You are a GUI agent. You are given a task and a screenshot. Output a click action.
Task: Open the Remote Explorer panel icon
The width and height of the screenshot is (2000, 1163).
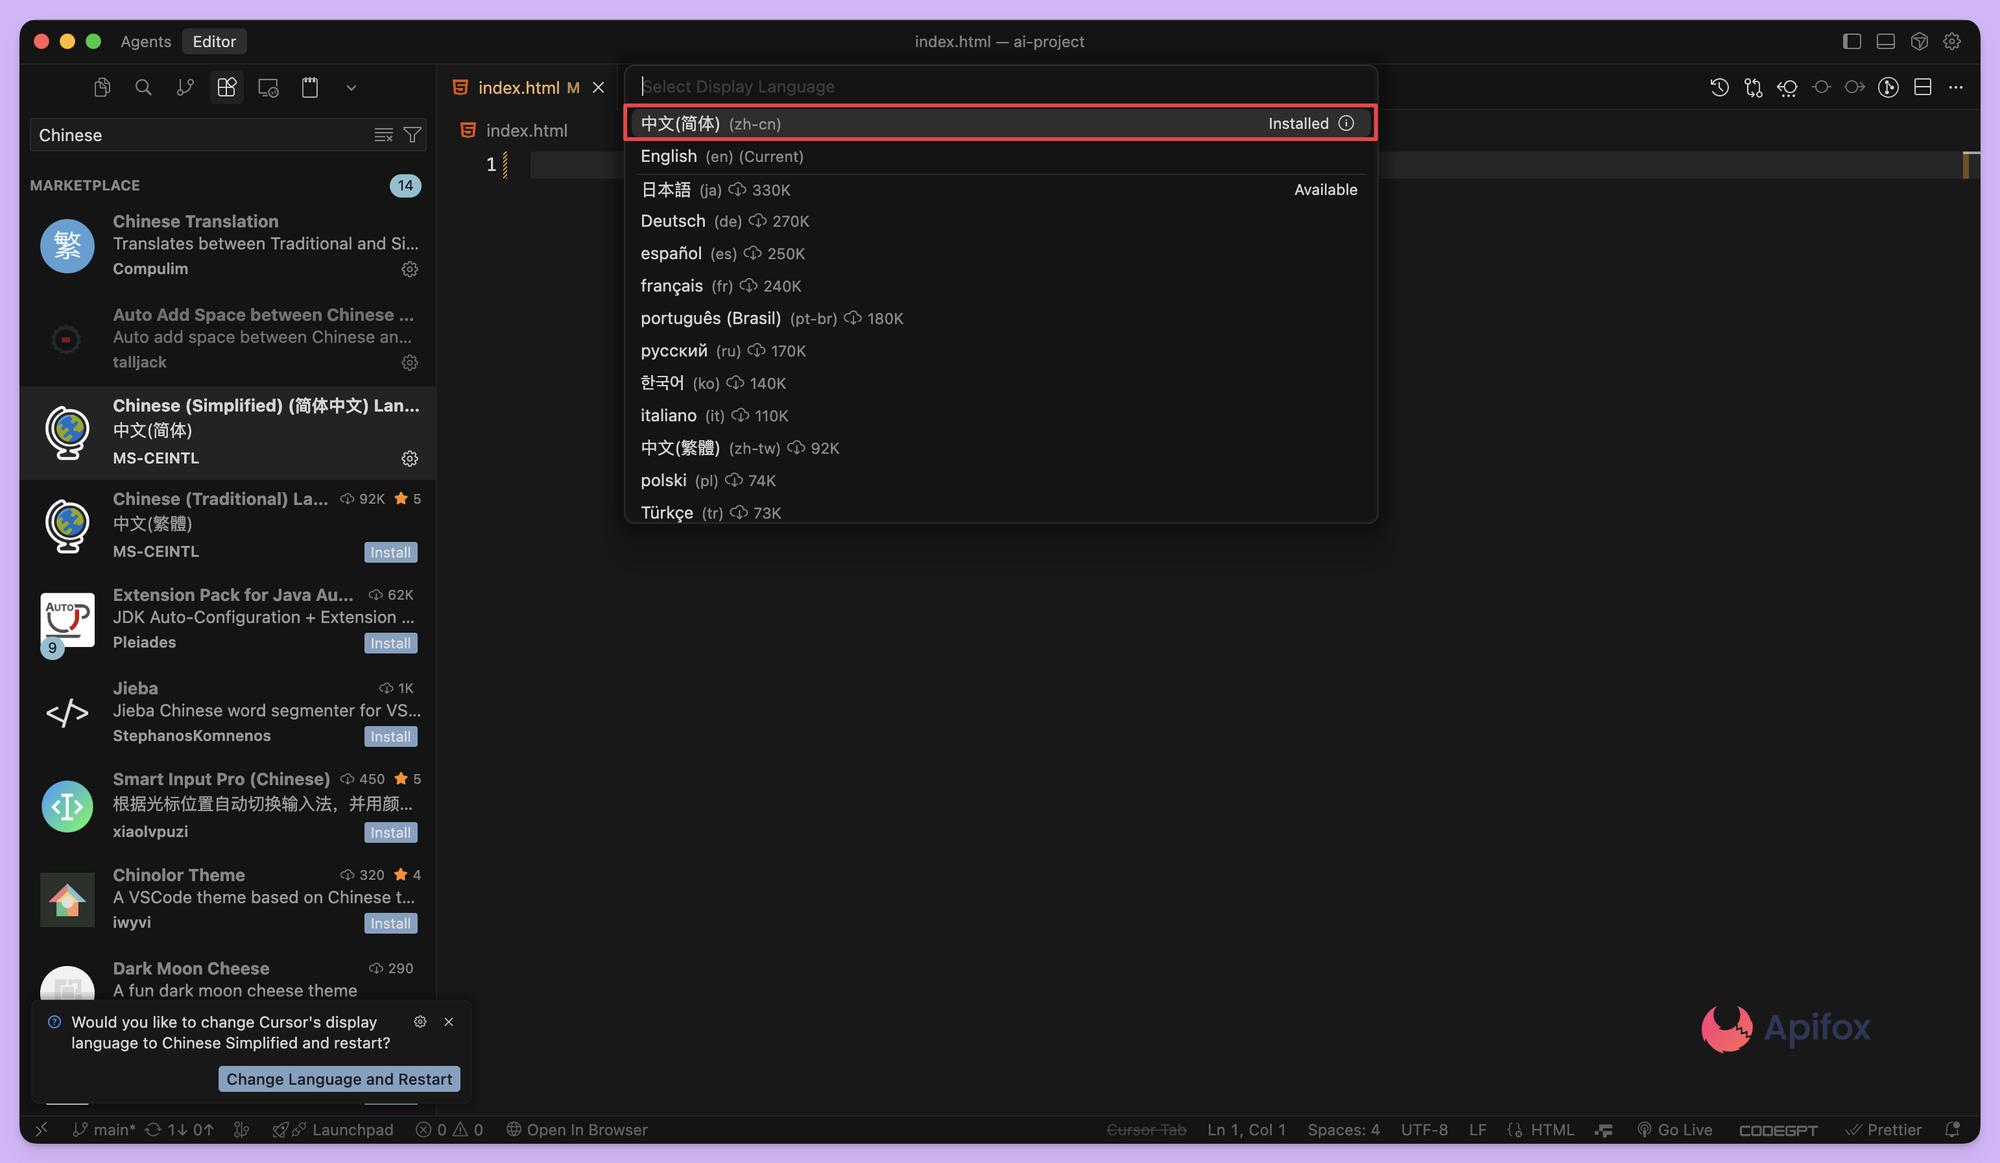pyautogui.click(x=268, y=87)
